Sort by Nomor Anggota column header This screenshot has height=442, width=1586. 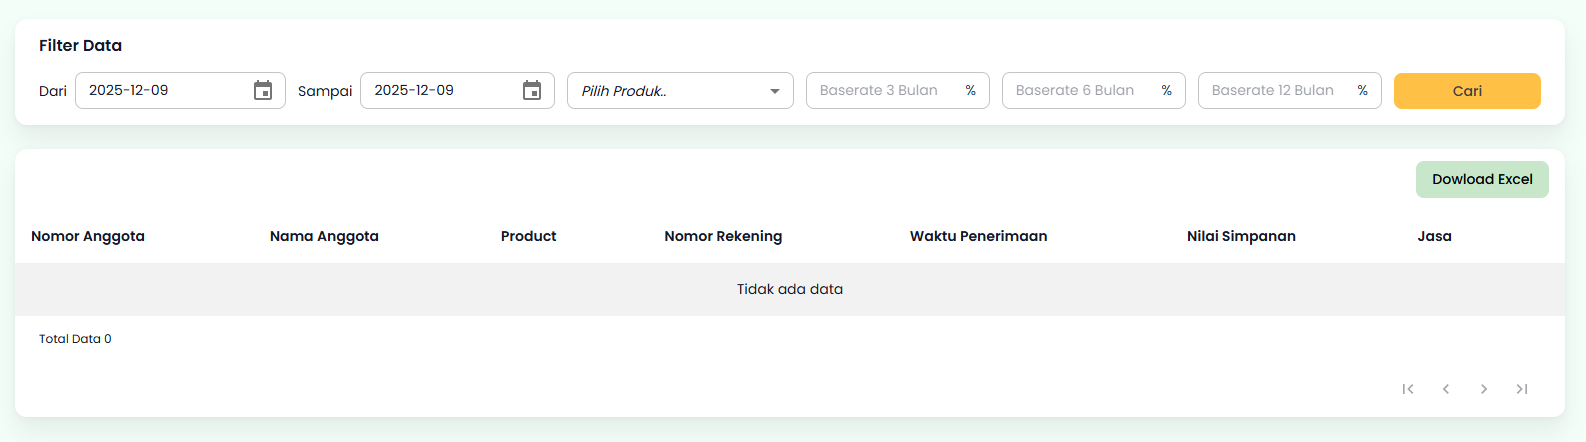coord(88,236)
